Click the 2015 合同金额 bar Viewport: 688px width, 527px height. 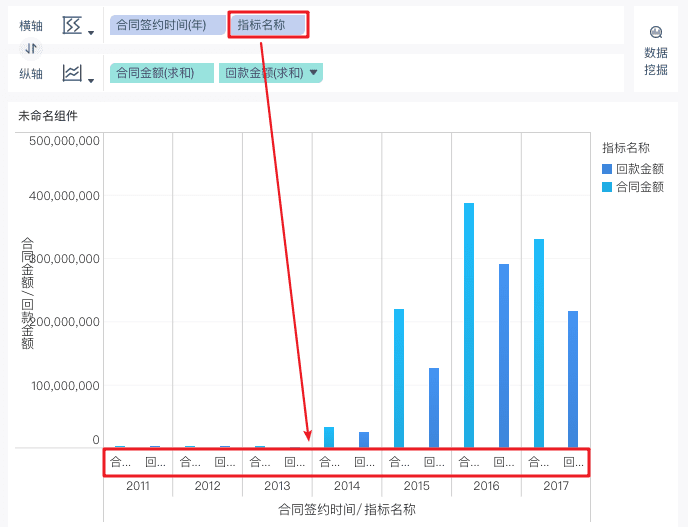click(399, 378)
